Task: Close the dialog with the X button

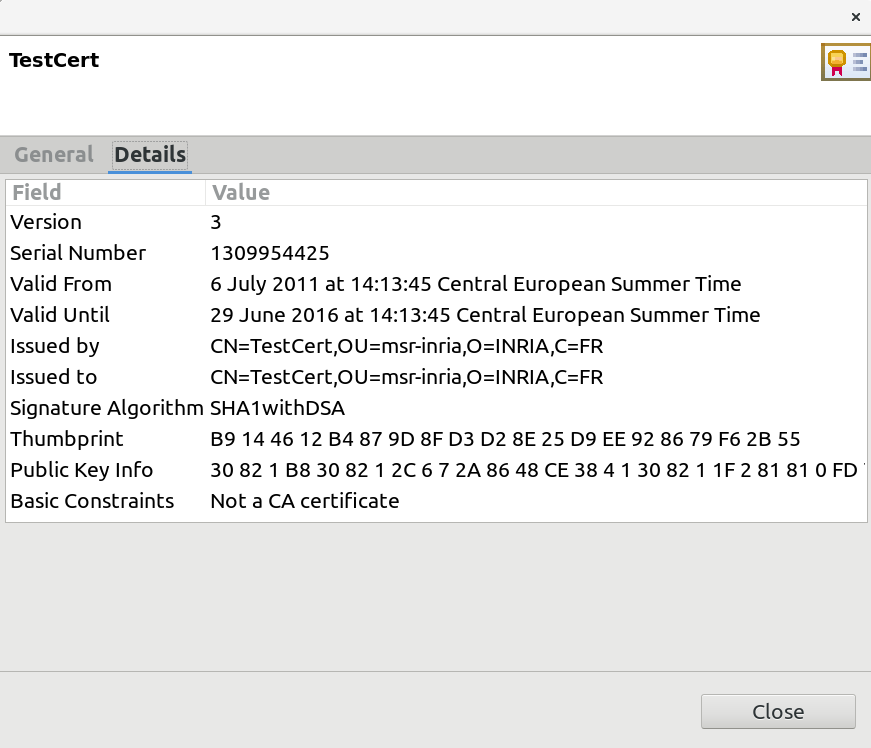Action: [x=856, y=17]
